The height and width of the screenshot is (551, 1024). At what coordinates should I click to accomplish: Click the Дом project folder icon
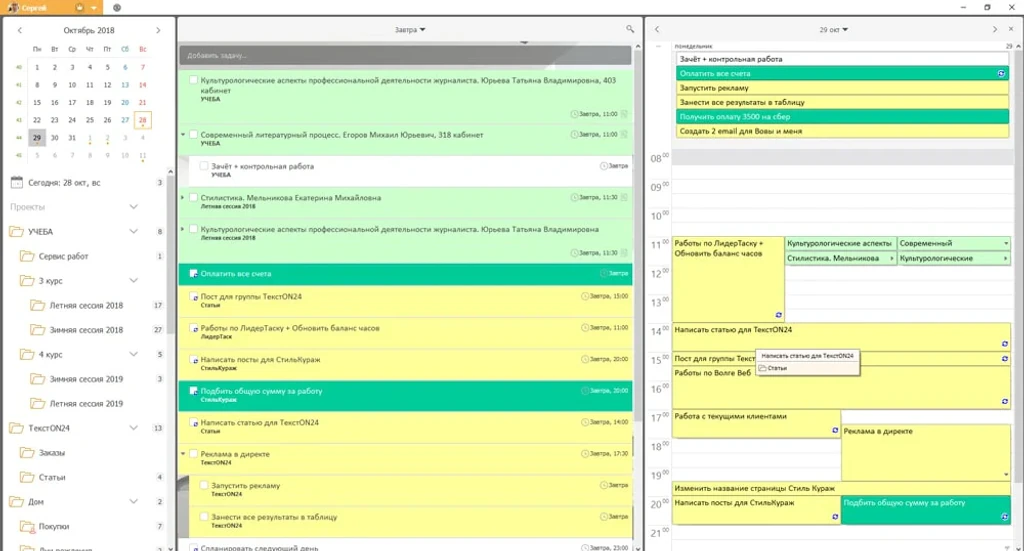(x=16, y=502)
